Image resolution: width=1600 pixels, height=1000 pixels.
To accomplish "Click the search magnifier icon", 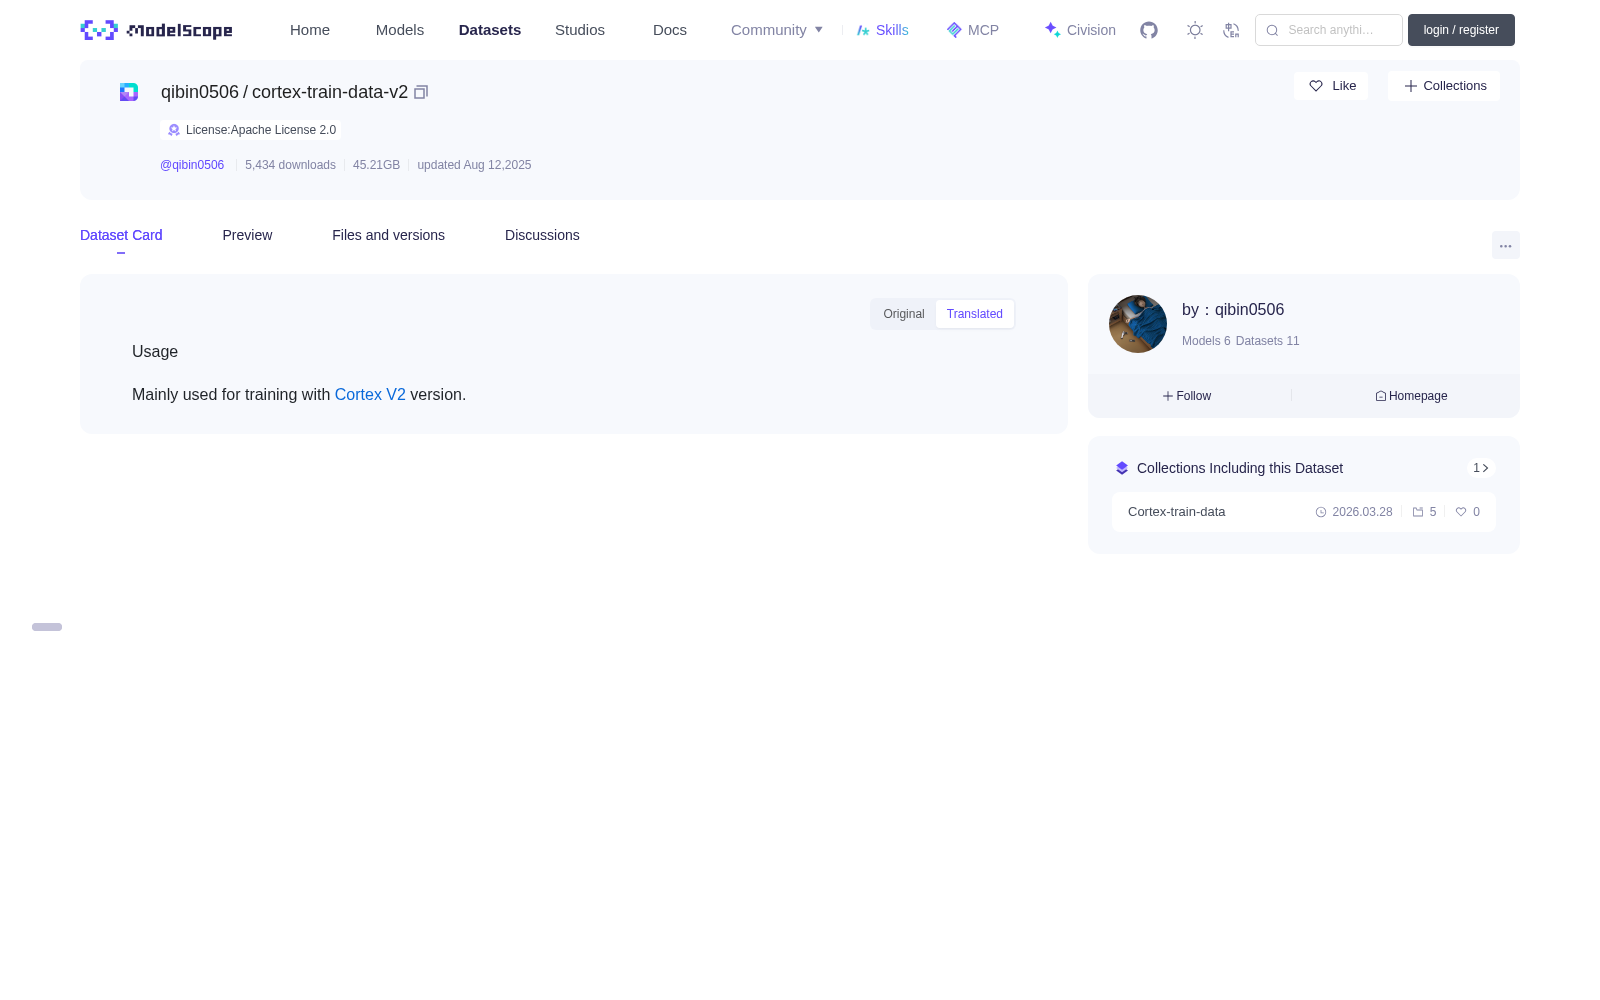I will click(x=1272, y=30).
